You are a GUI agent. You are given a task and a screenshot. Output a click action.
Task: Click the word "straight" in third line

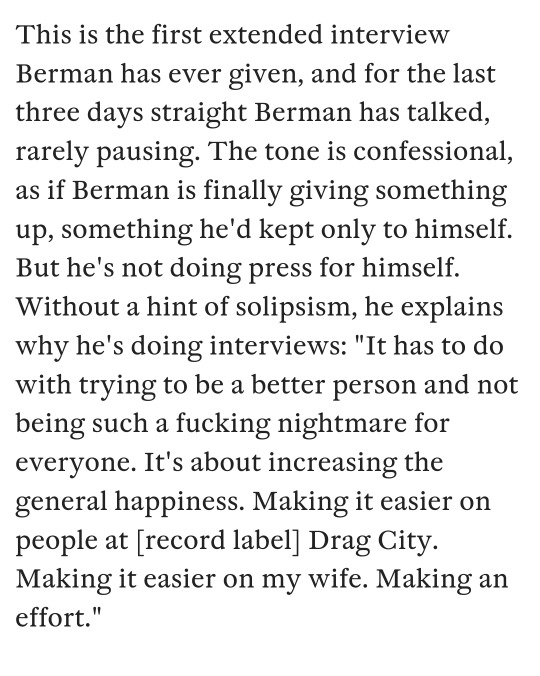pyautogui.click(x=198, y=113)
